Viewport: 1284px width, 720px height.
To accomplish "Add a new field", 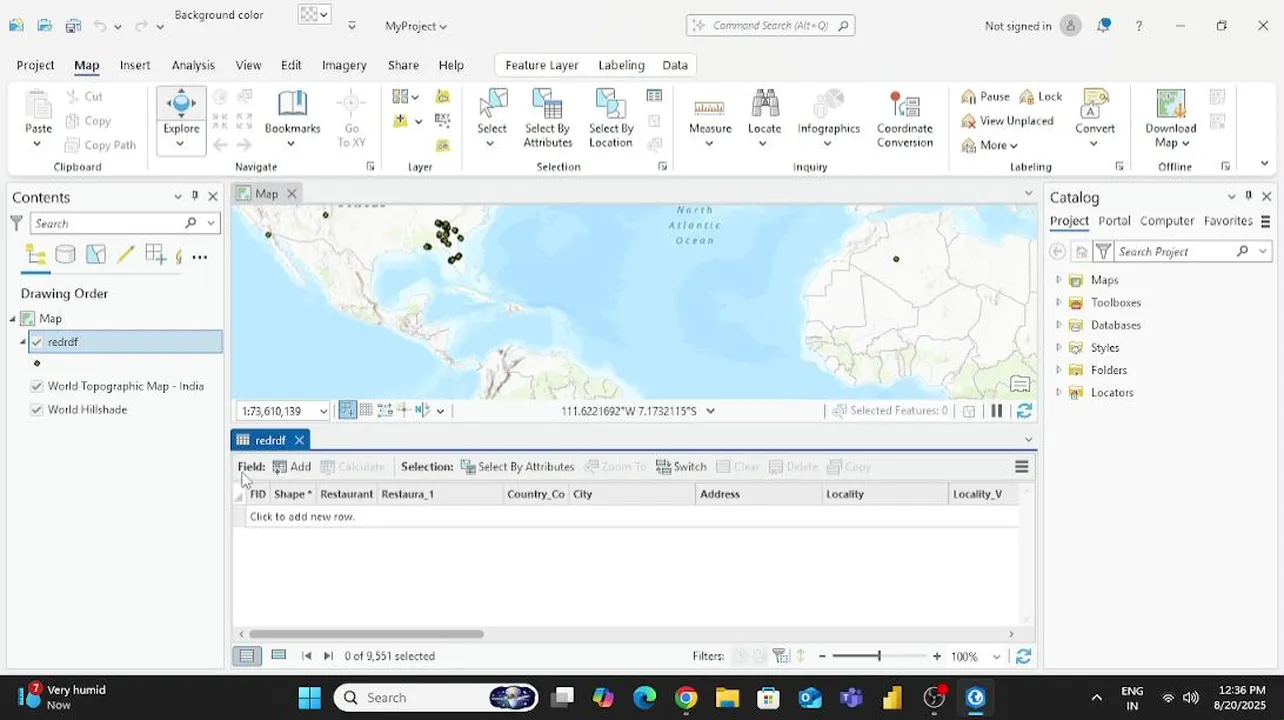I will click(x=291, y=467).
